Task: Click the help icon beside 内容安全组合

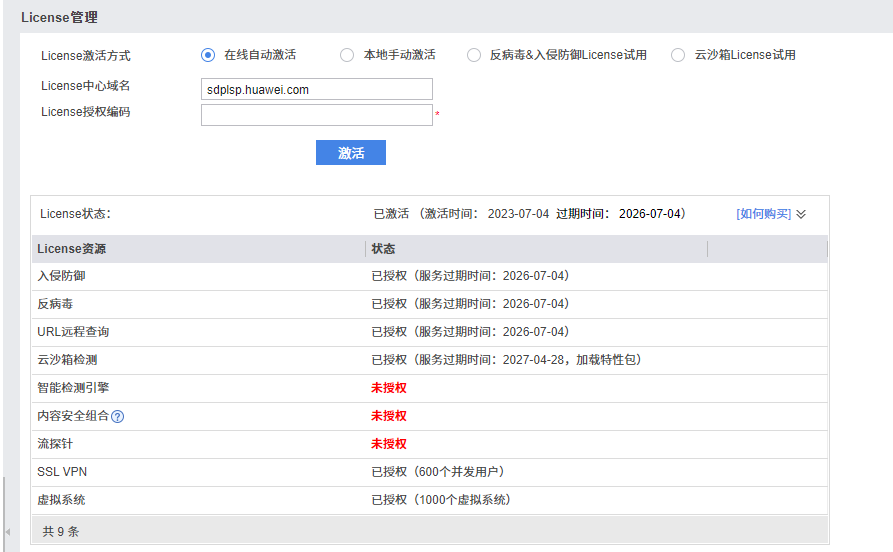Action: coord(117,416)
